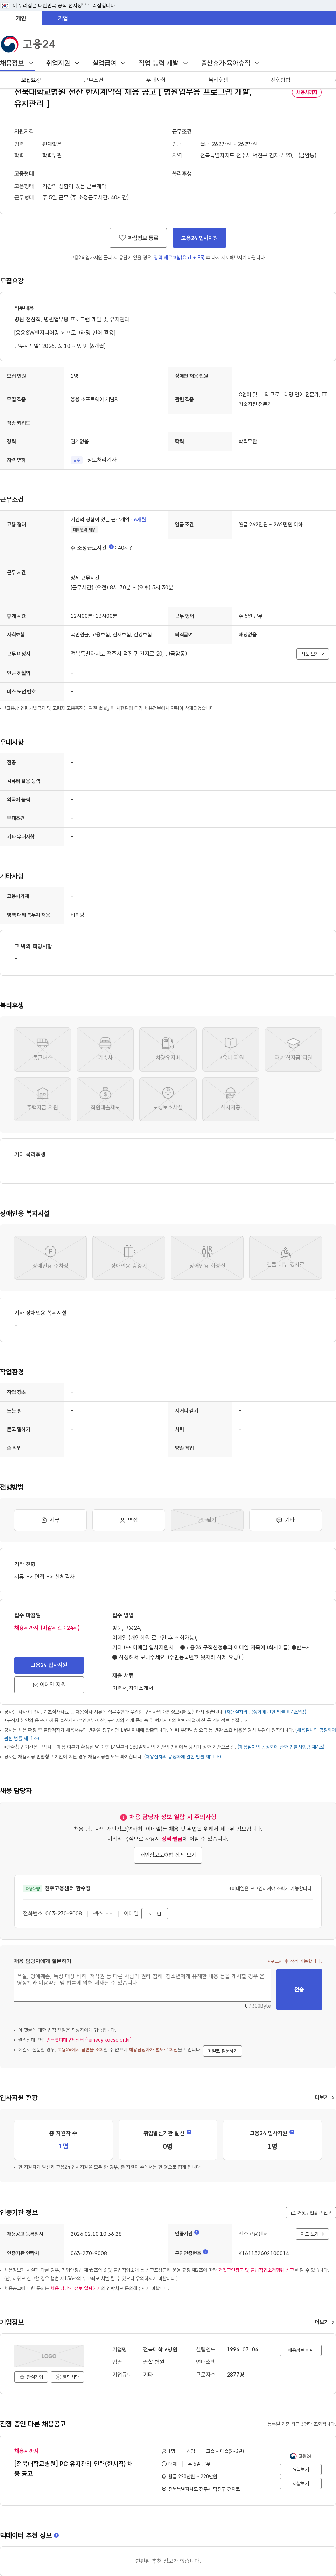Screen dimensions: 336x2576
Task: Expand the 채용정보 menu
Action: pos(17,63)
